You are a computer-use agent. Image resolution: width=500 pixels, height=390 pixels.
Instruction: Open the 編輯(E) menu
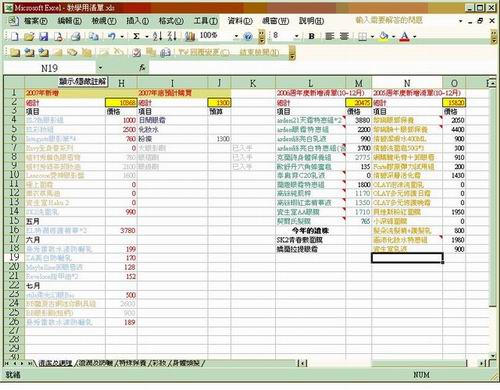coord(69,21)
